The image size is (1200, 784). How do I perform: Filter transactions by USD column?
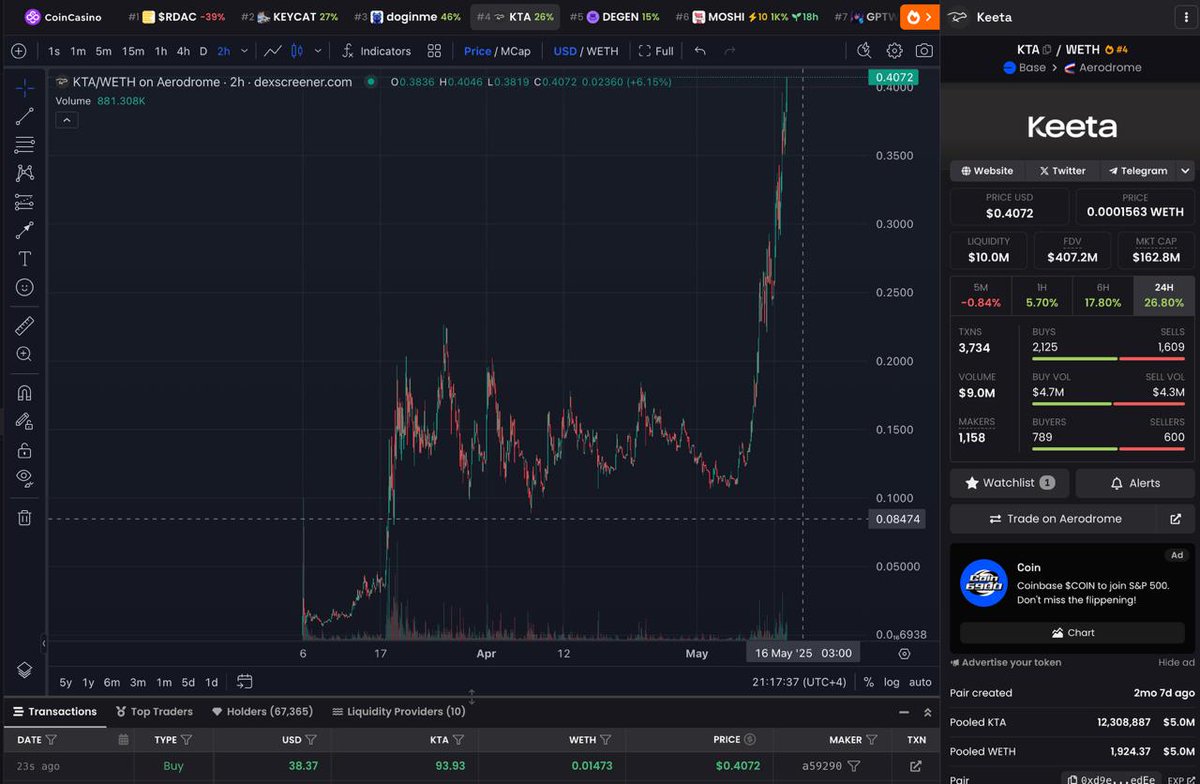310,740
